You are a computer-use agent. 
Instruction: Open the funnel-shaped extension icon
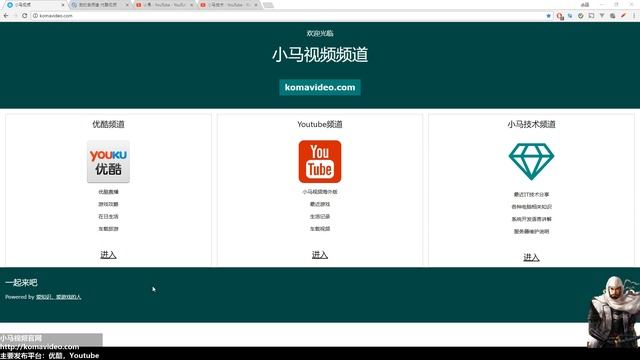[x=602, y=16]
